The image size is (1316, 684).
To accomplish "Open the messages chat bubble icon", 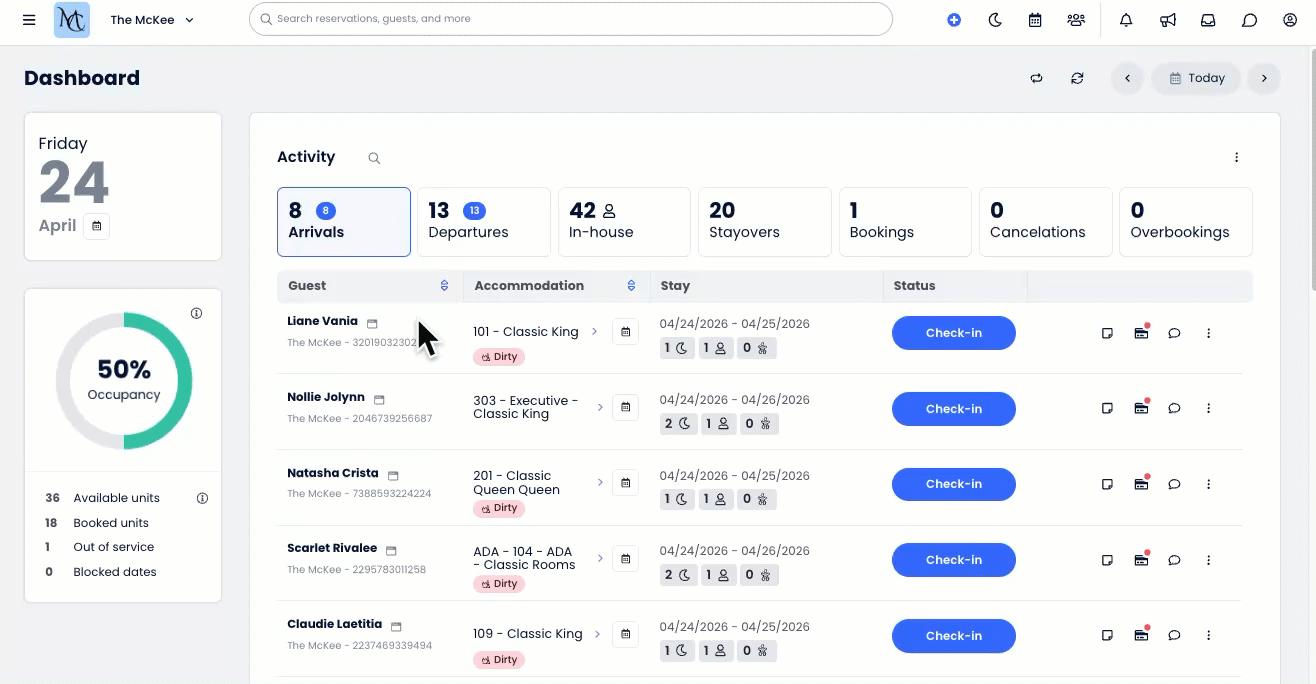I will tap(1249, 19).
